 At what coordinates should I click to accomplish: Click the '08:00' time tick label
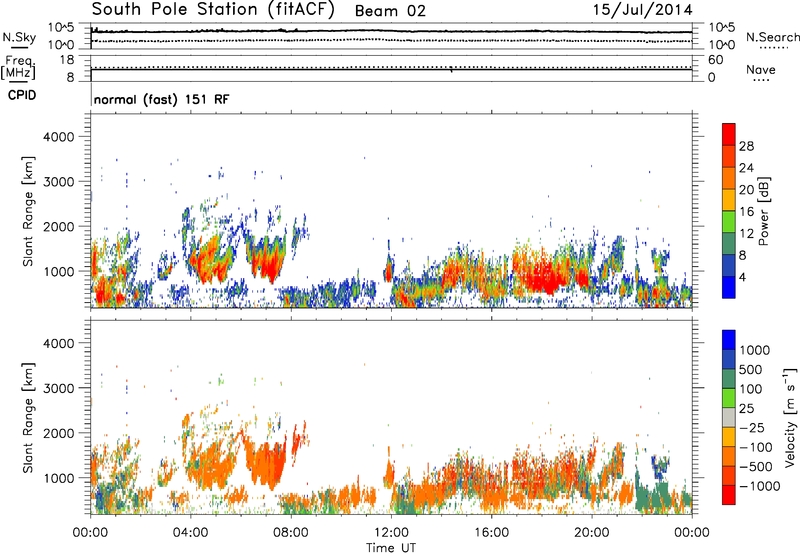click(291, 533)
